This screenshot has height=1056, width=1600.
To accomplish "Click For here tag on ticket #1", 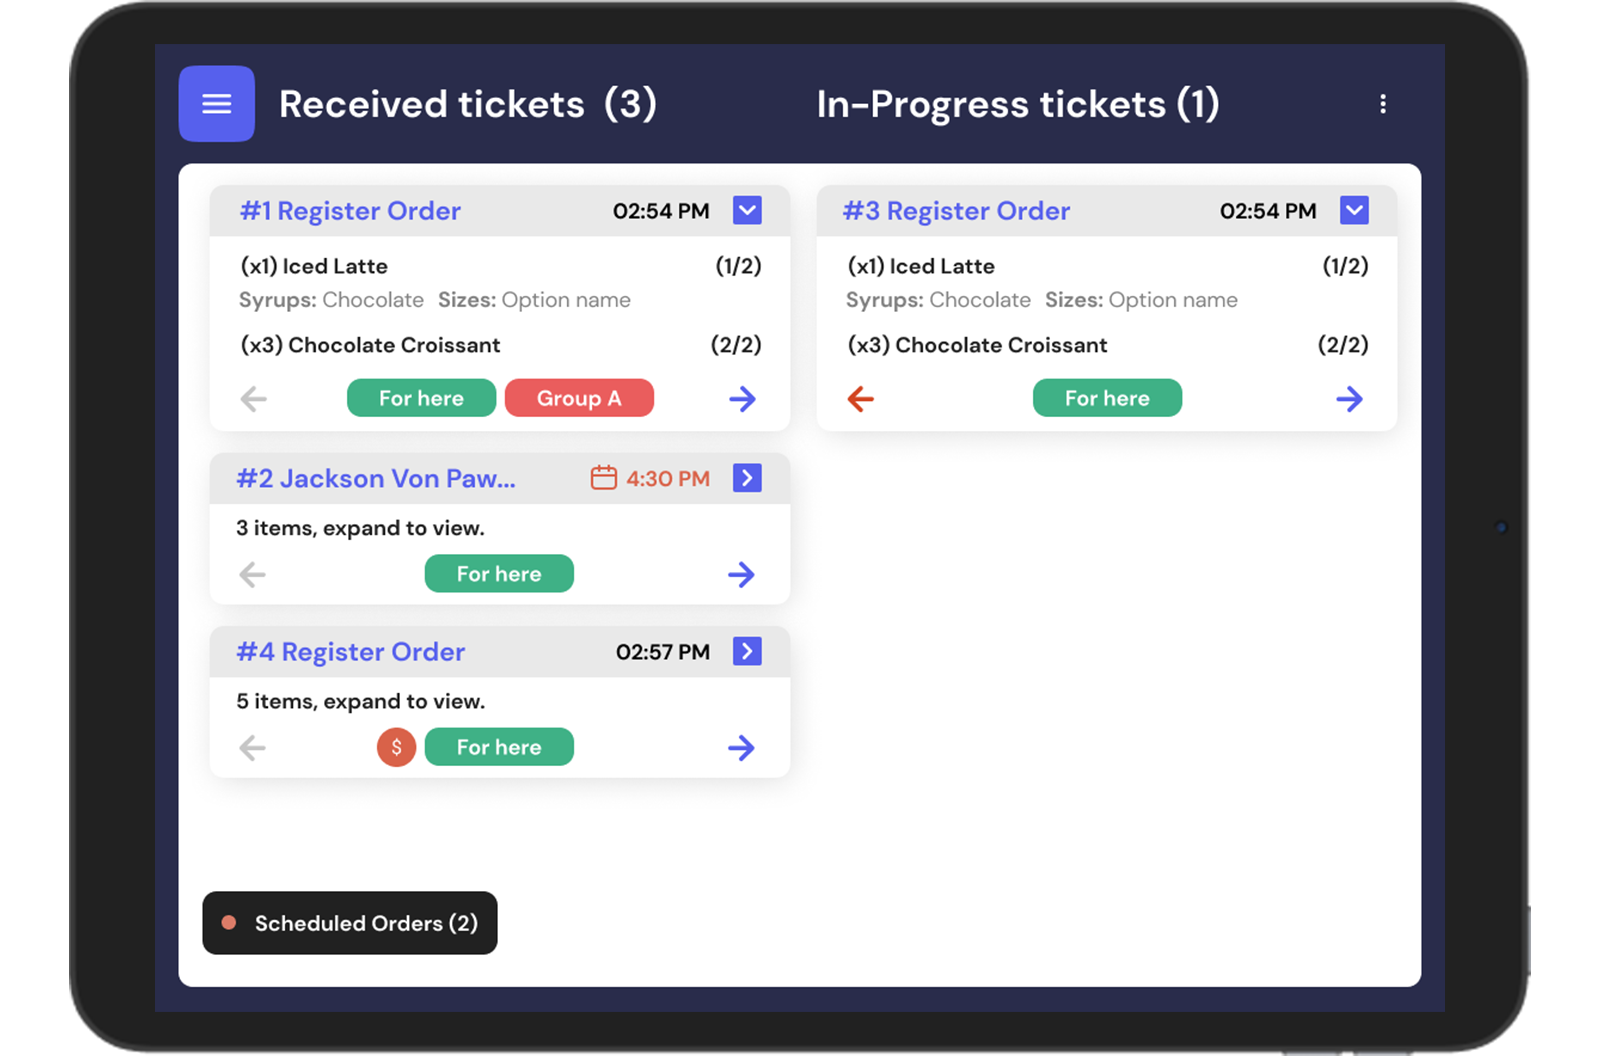I will pos(421,398).
